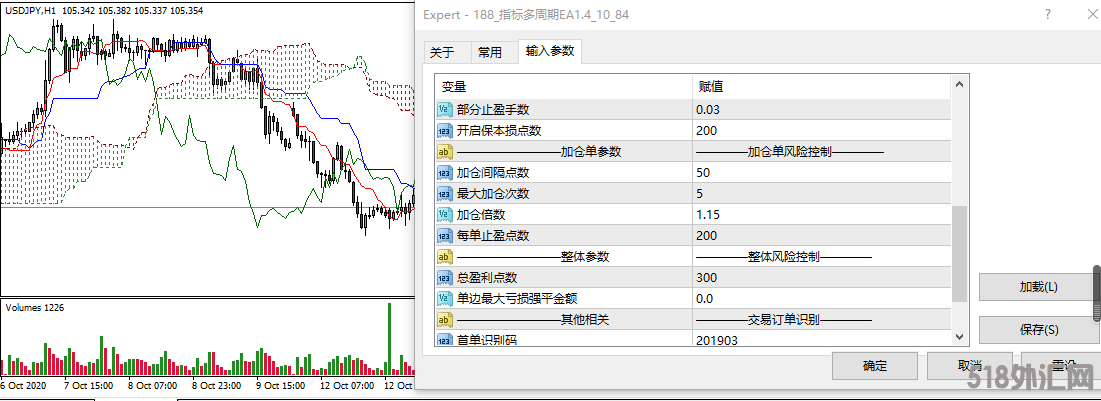Select the 首单识别码 variable name
The image size is (1101, 401).
point(487,341)
